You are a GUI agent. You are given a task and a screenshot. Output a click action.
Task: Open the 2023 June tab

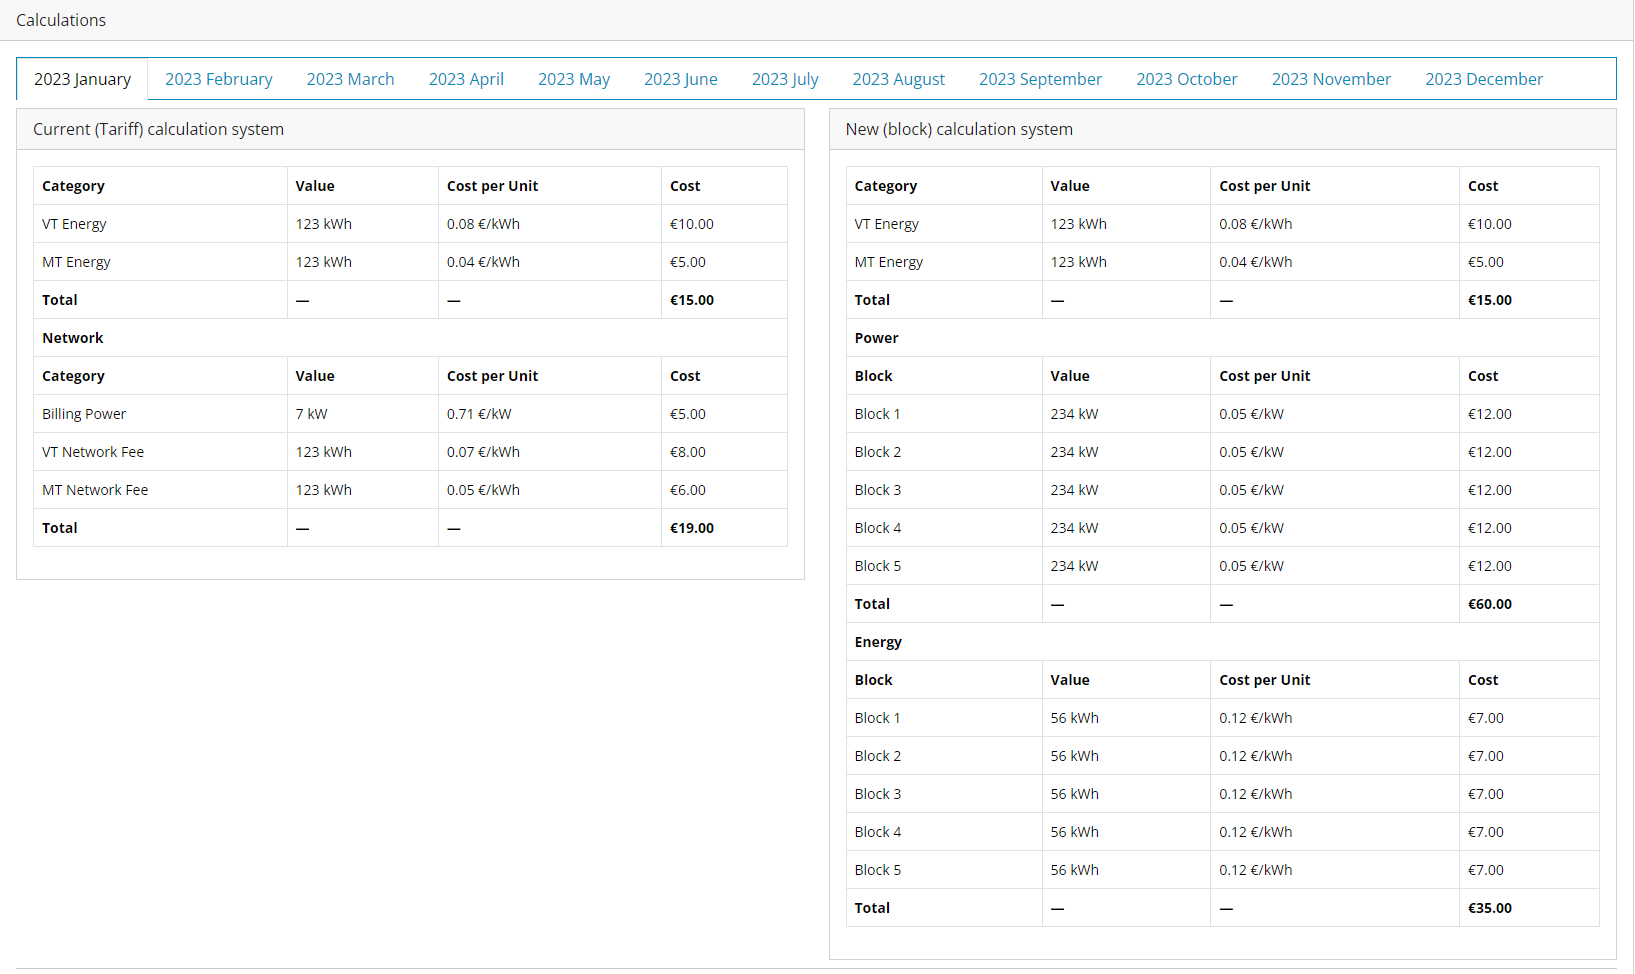681,79
